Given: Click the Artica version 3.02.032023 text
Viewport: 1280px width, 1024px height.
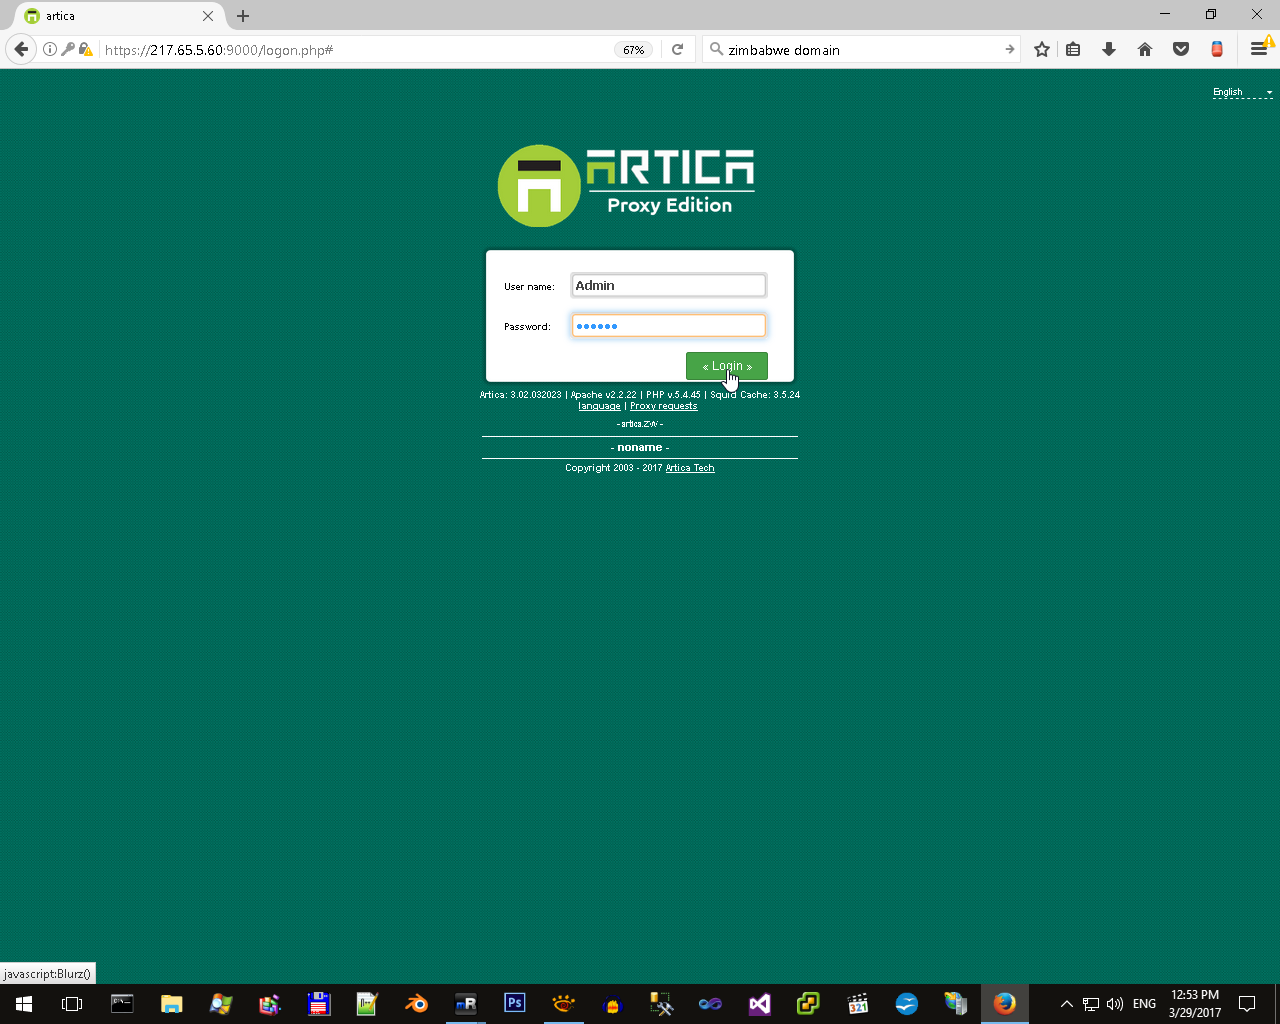Looking at the screenshot, I should coord(521,395).
